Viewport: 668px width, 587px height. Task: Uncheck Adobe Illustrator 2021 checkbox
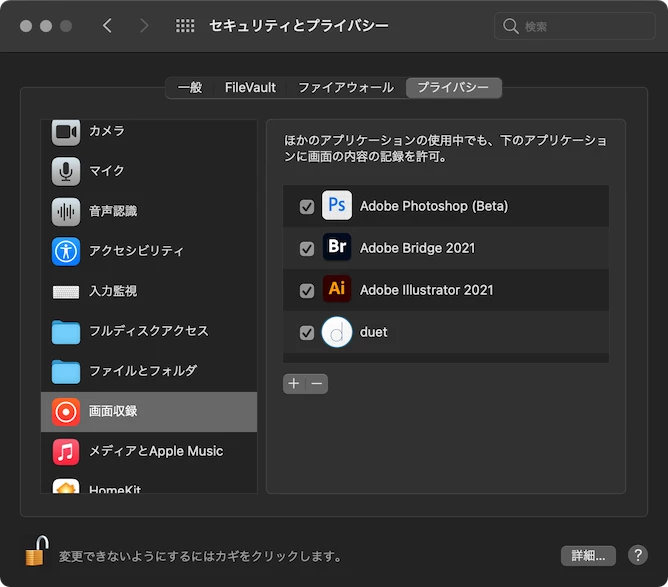[x=307, y=291]
